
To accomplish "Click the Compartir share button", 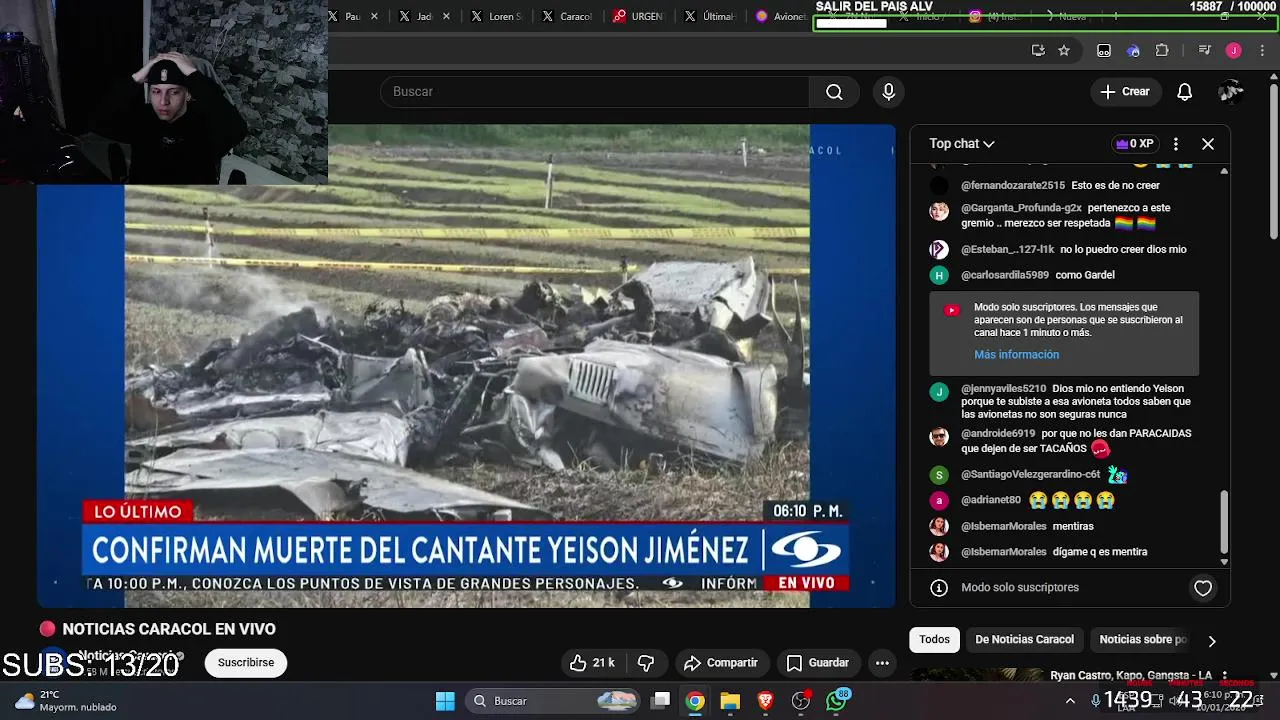I will (721, 663).
